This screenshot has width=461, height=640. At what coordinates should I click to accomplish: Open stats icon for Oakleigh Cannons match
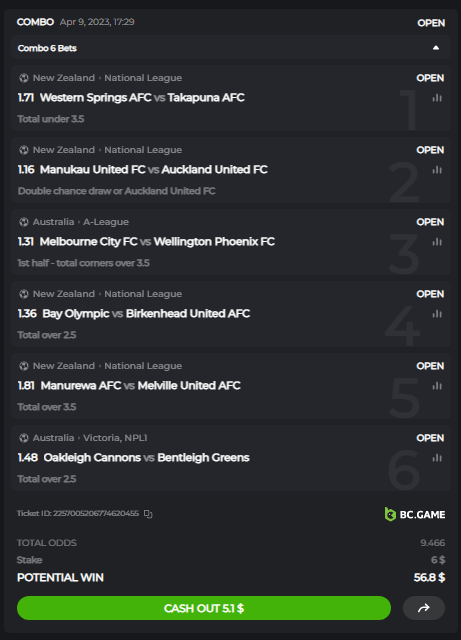437,458
